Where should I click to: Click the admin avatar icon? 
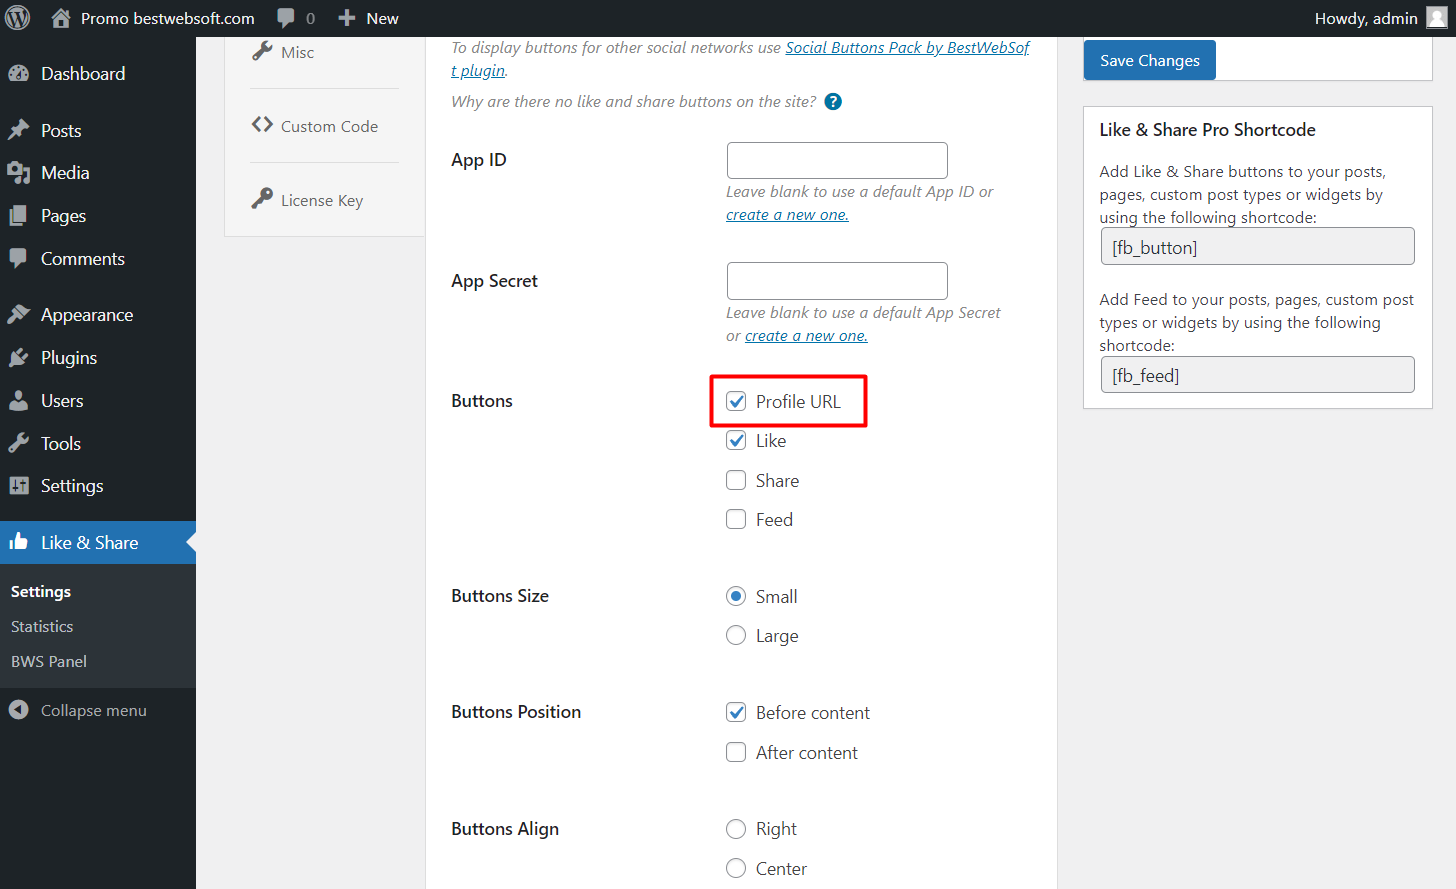coord(1436,18)
